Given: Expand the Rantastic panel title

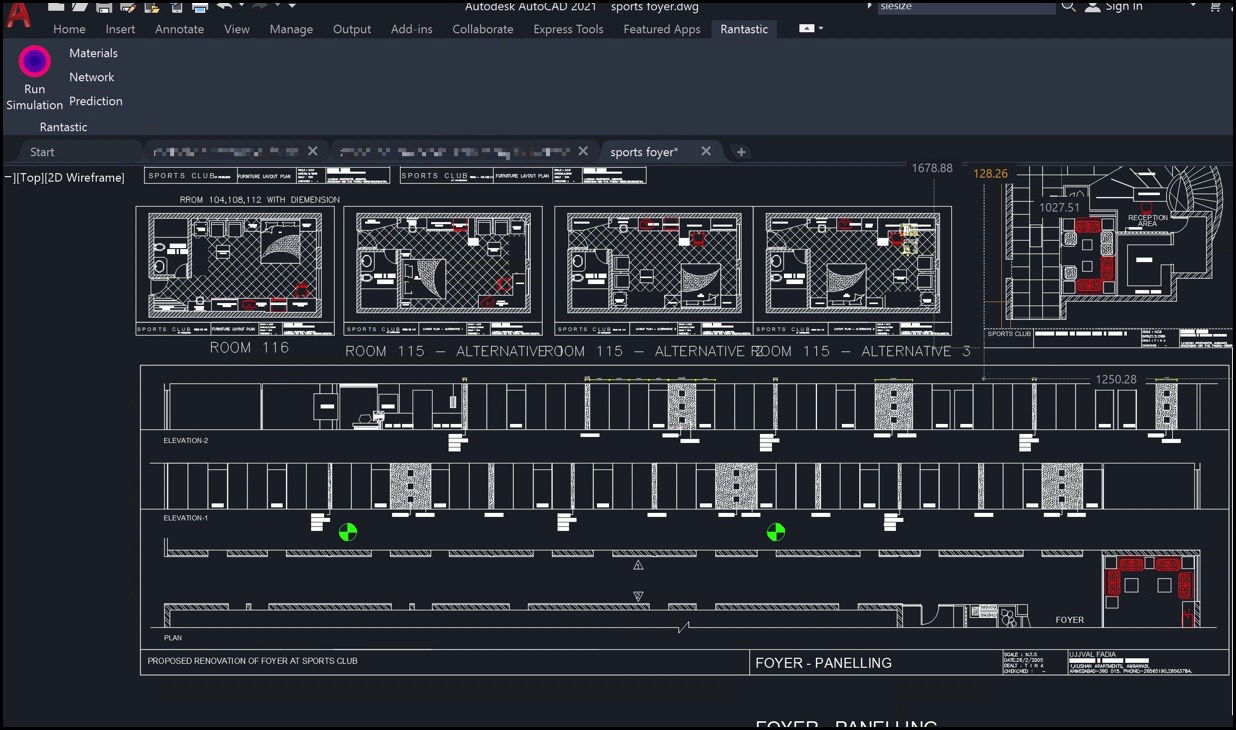Looking at the screenshot, I should pos(63,127).
